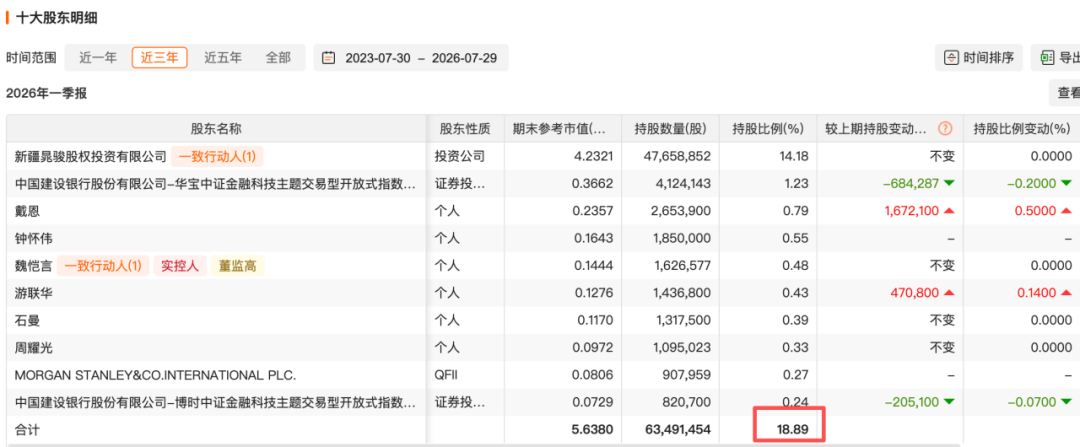Viewport: 1080px width, 447px height.
Task: Click the total market value 5.6380
Action: coord(592,430)
